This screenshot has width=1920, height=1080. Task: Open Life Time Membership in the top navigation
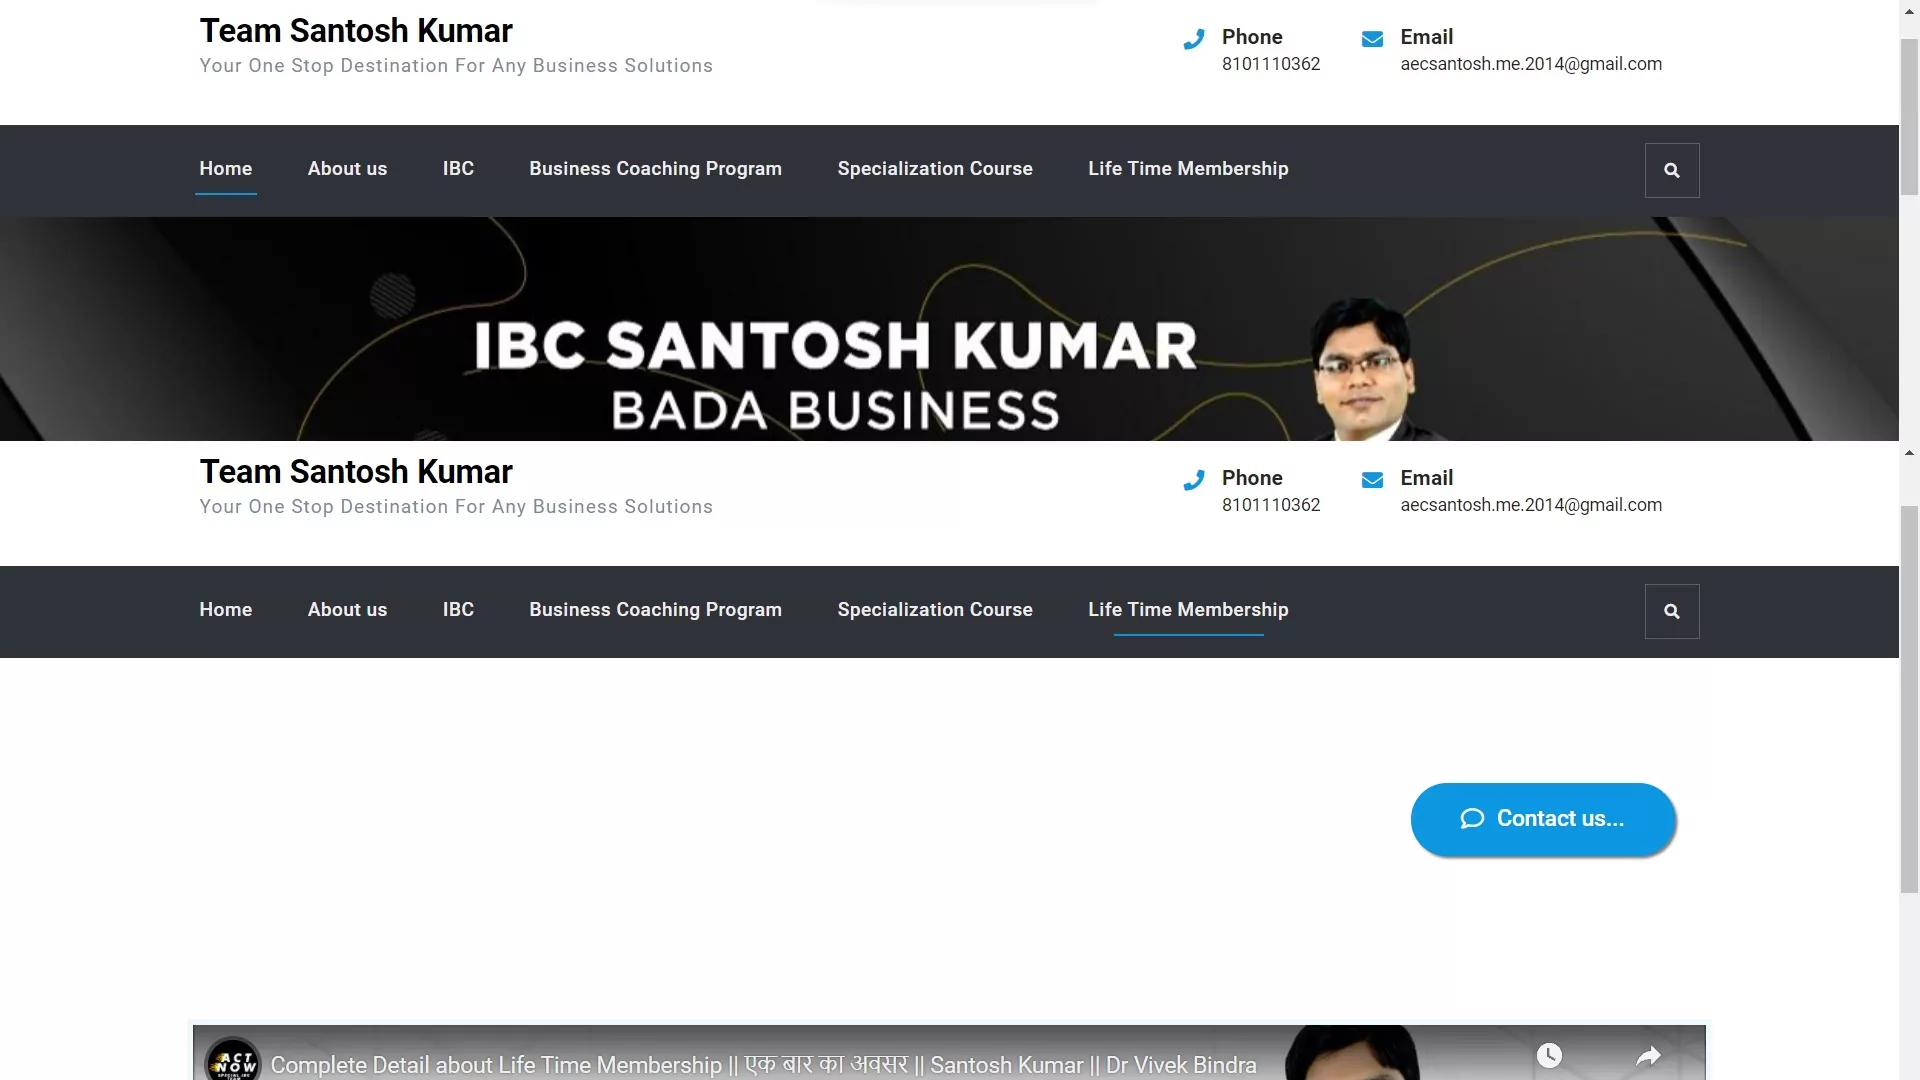click(x=1188, y=169)
